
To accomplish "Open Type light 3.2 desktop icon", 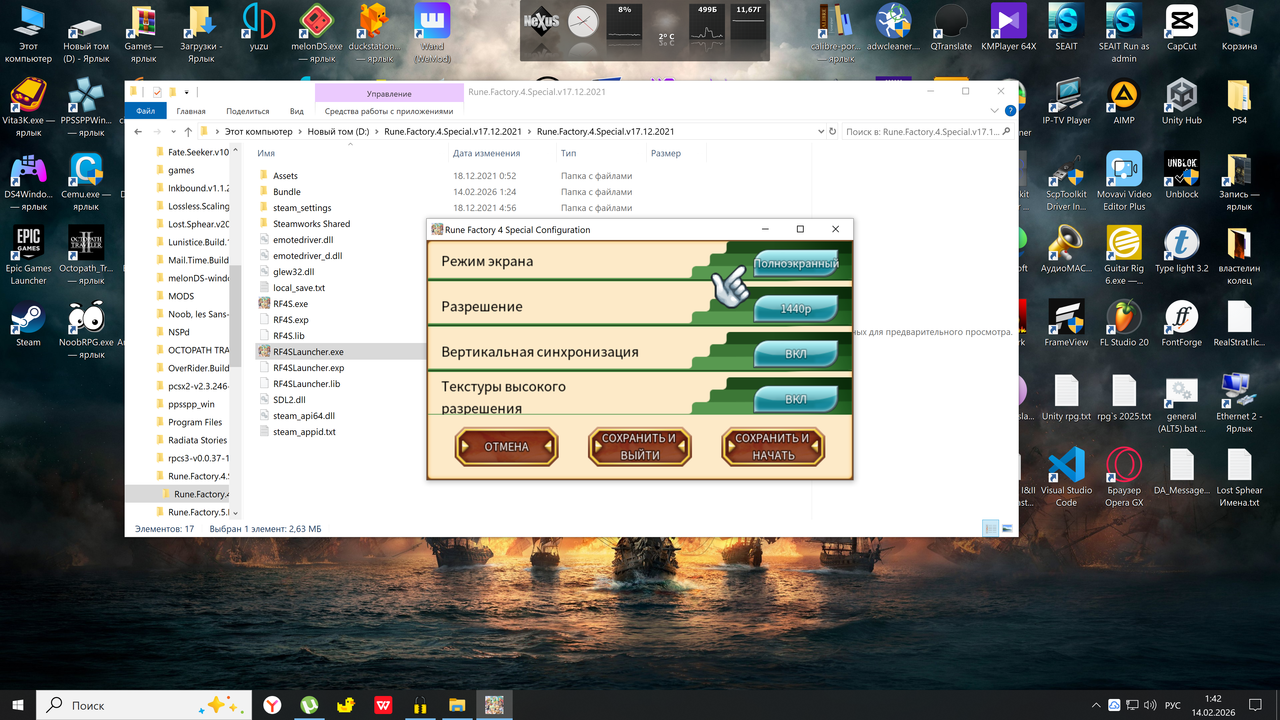I will pos(1181,249).
